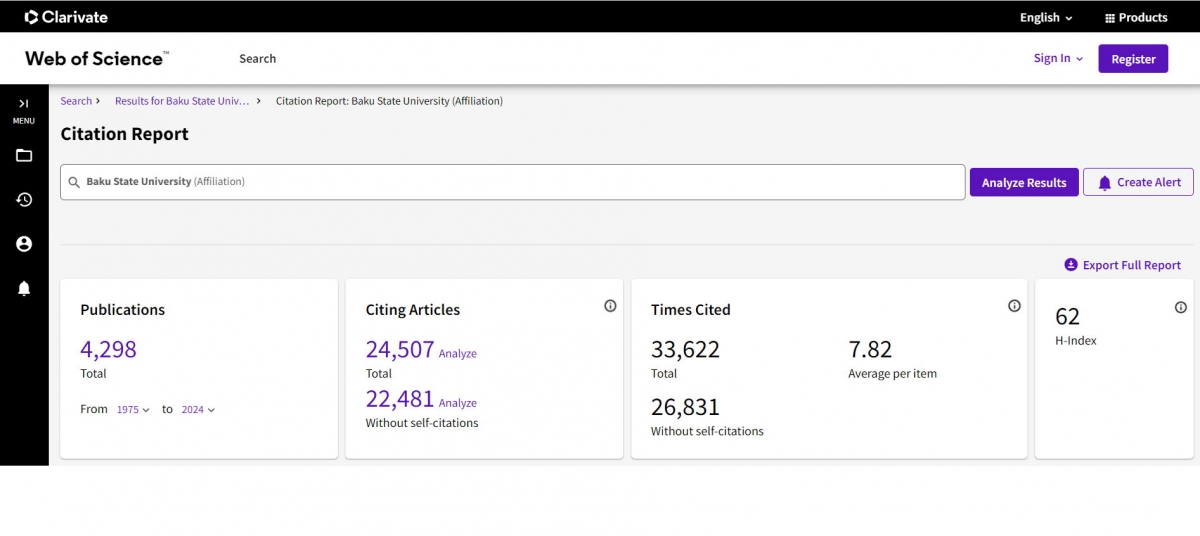
Task: Click the Citing Articles info icon
Action: tap(610, 306)
